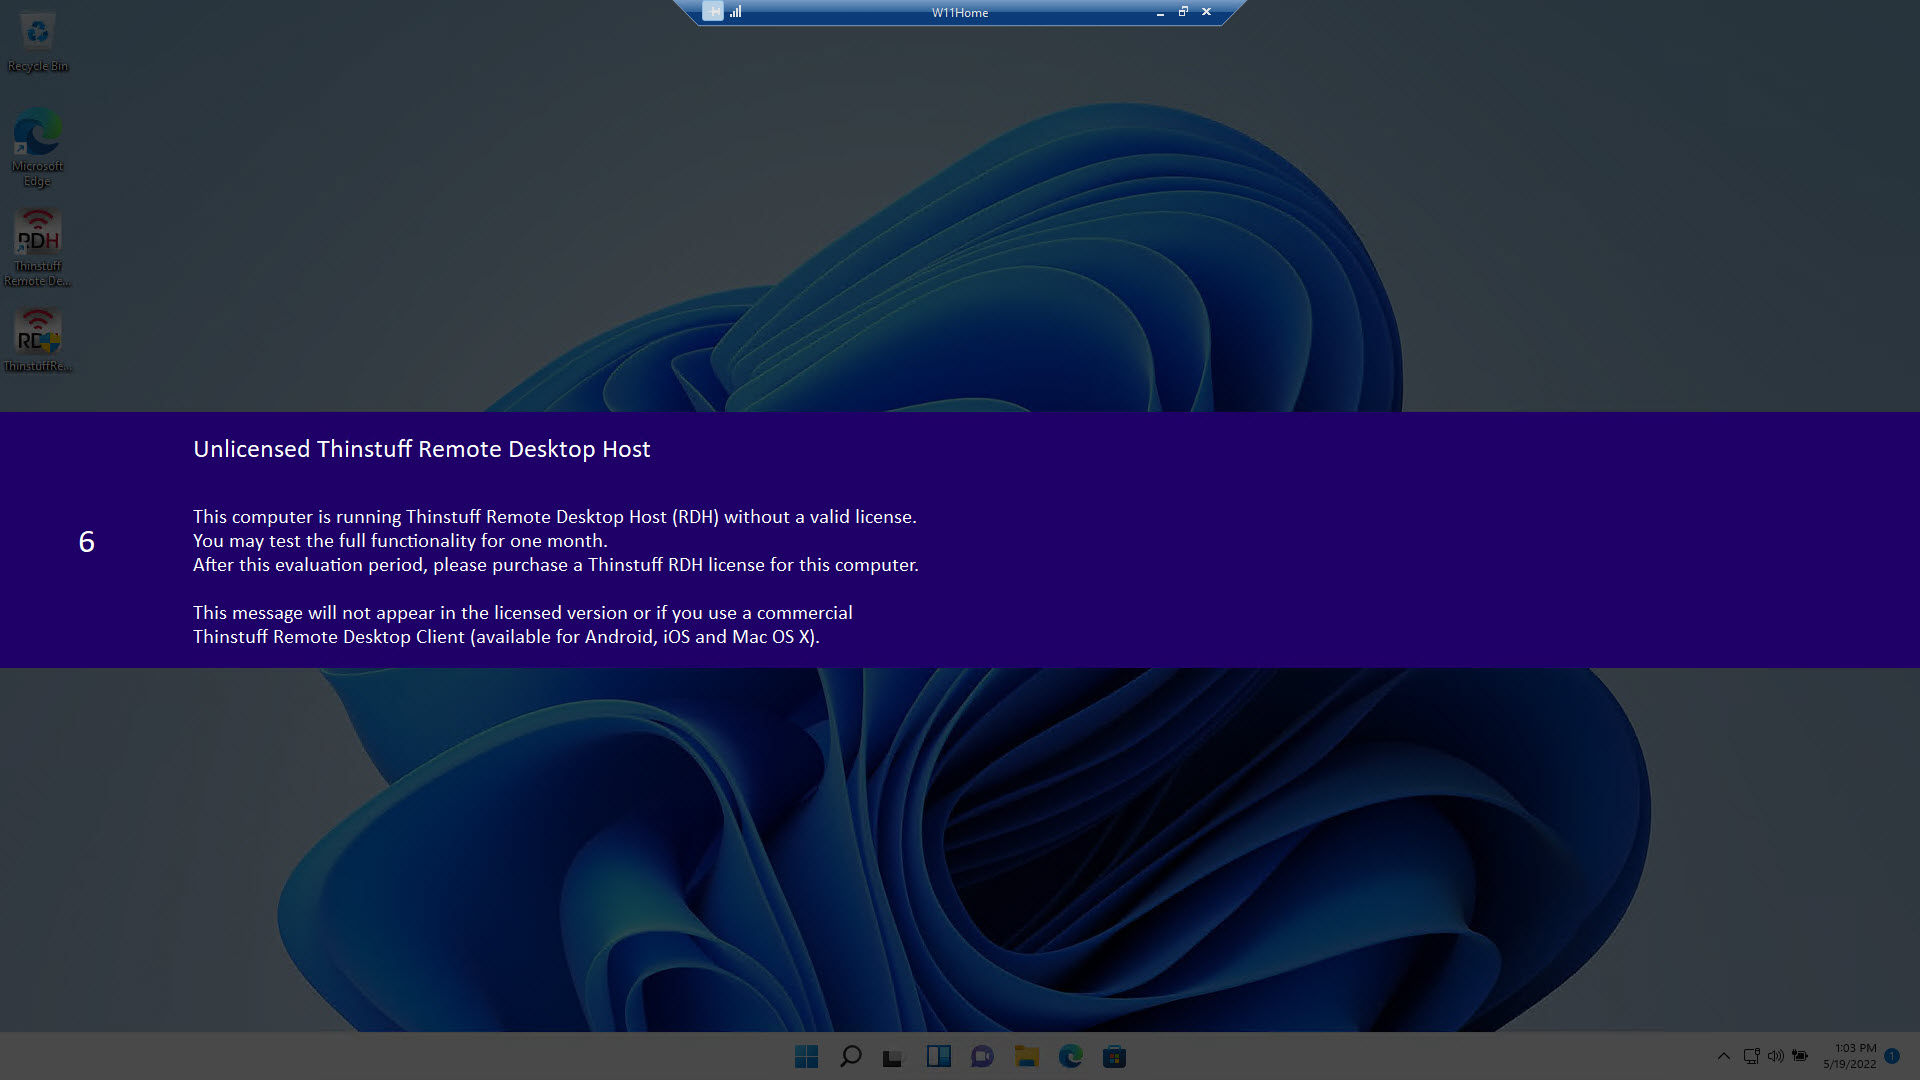Open the ThinstuffRemote client shortcut on the desktop
The width and height of the screenshot is (1920, 1080).
(38, 332)
